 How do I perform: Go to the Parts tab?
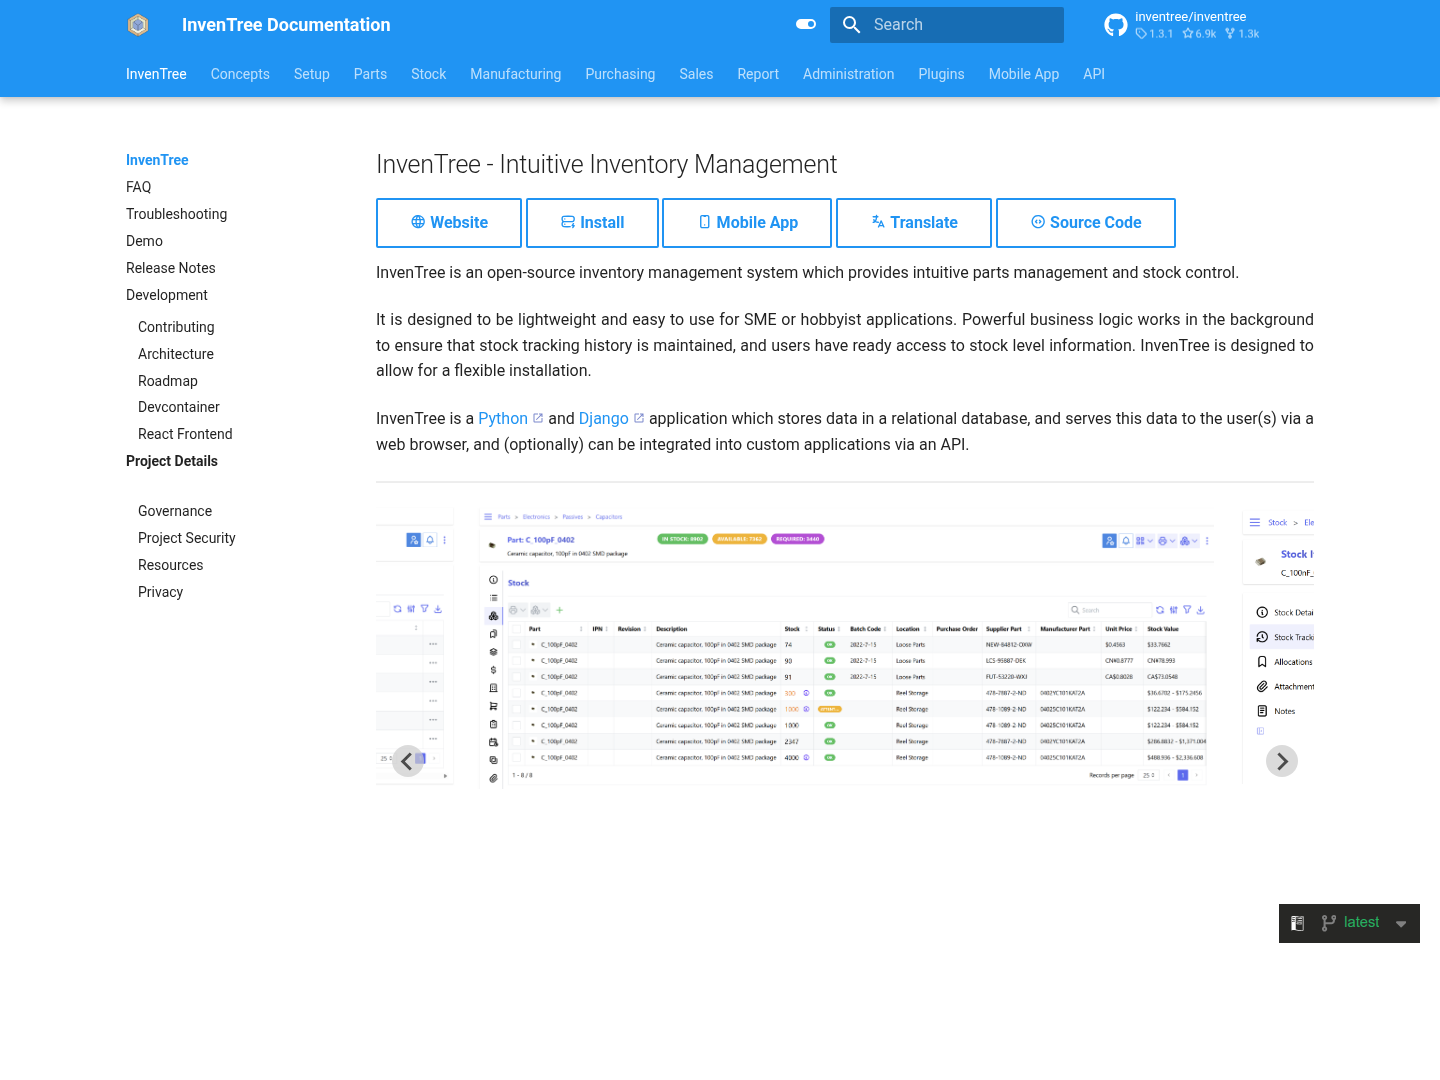tap(370, 74)
